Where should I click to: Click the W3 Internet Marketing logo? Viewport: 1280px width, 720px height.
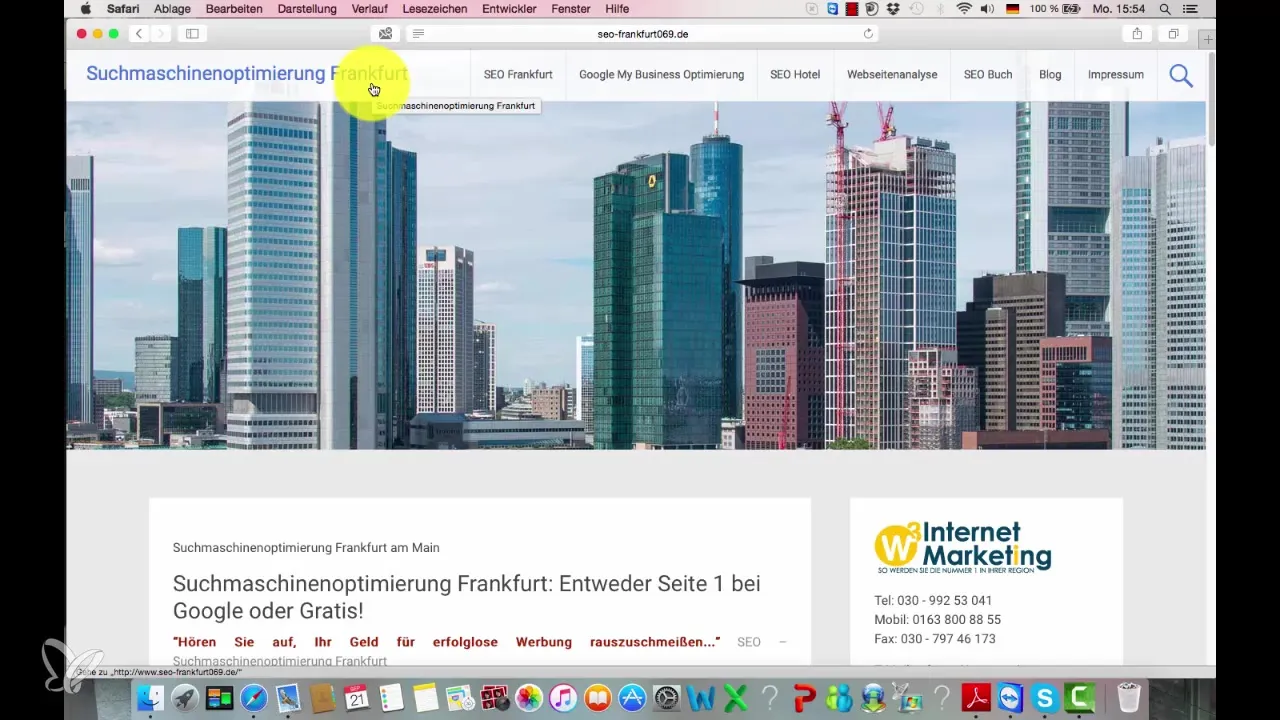(963, 548)
